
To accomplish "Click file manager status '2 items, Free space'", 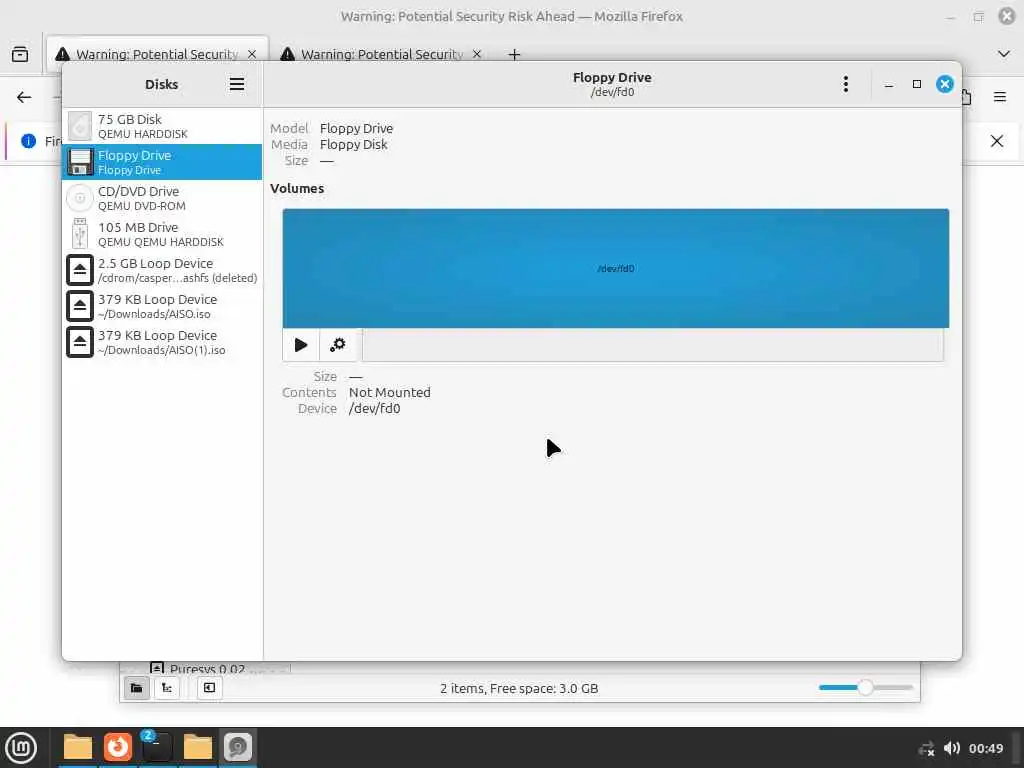I will 519,688.
